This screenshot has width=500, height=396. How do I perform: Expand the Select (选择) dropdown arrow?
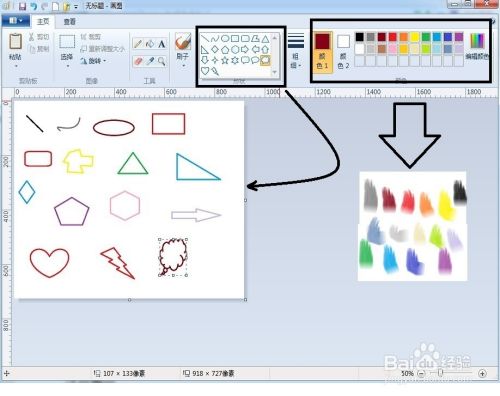(67, 66)
